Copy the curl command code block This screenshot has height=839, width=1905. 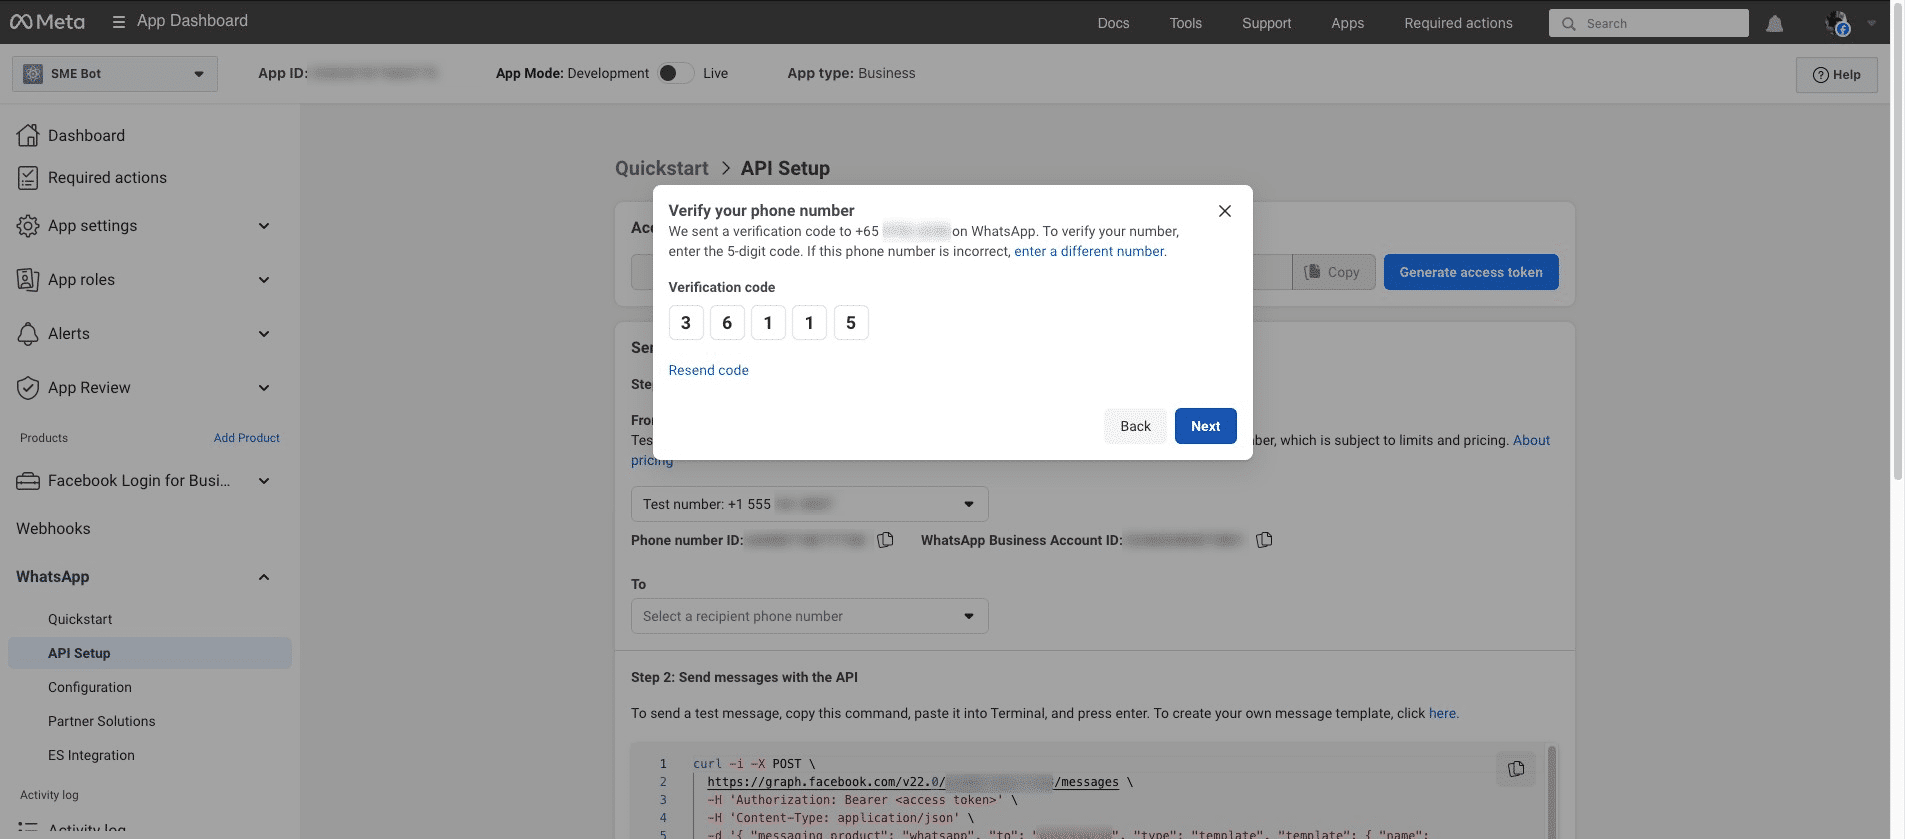(1516, 769)
